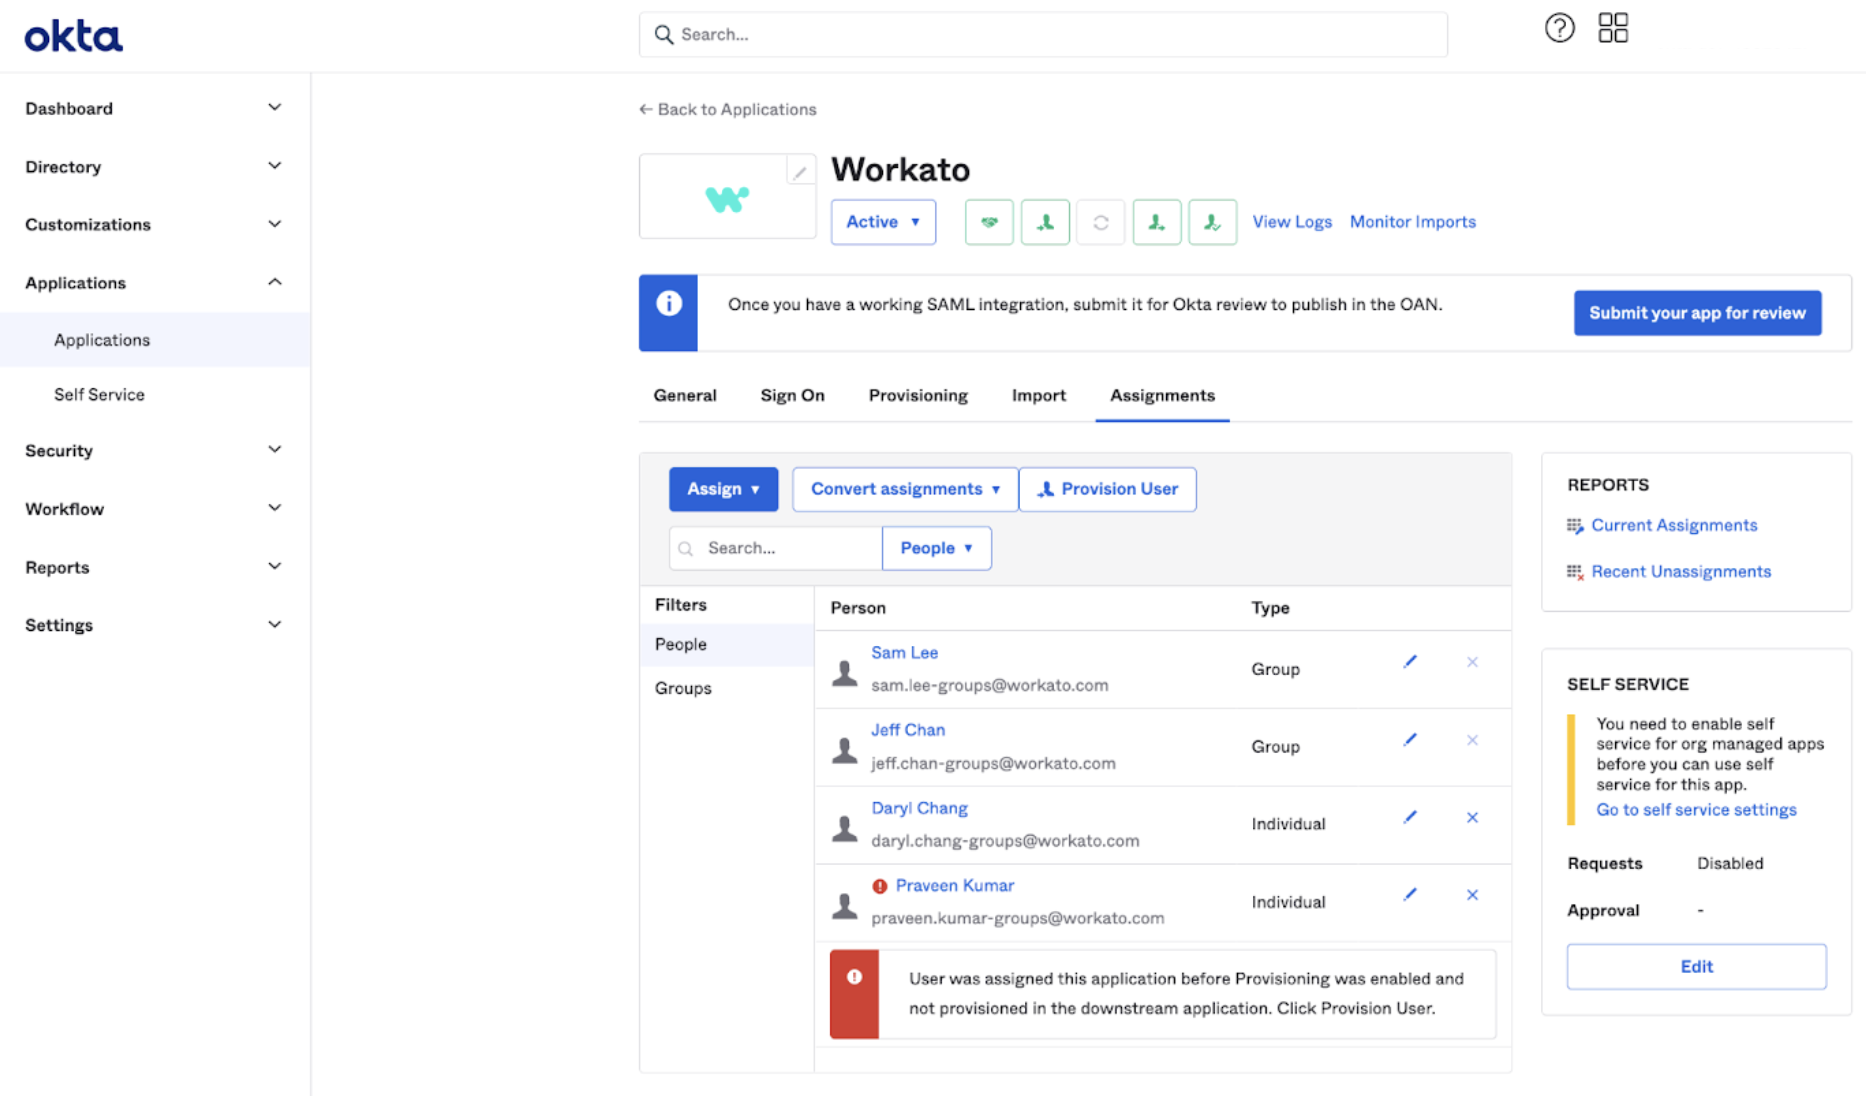This screenshot has width=1866, height=1096.
Task: Switch to the Sign On tab
Action: click(x=792, y=395)
